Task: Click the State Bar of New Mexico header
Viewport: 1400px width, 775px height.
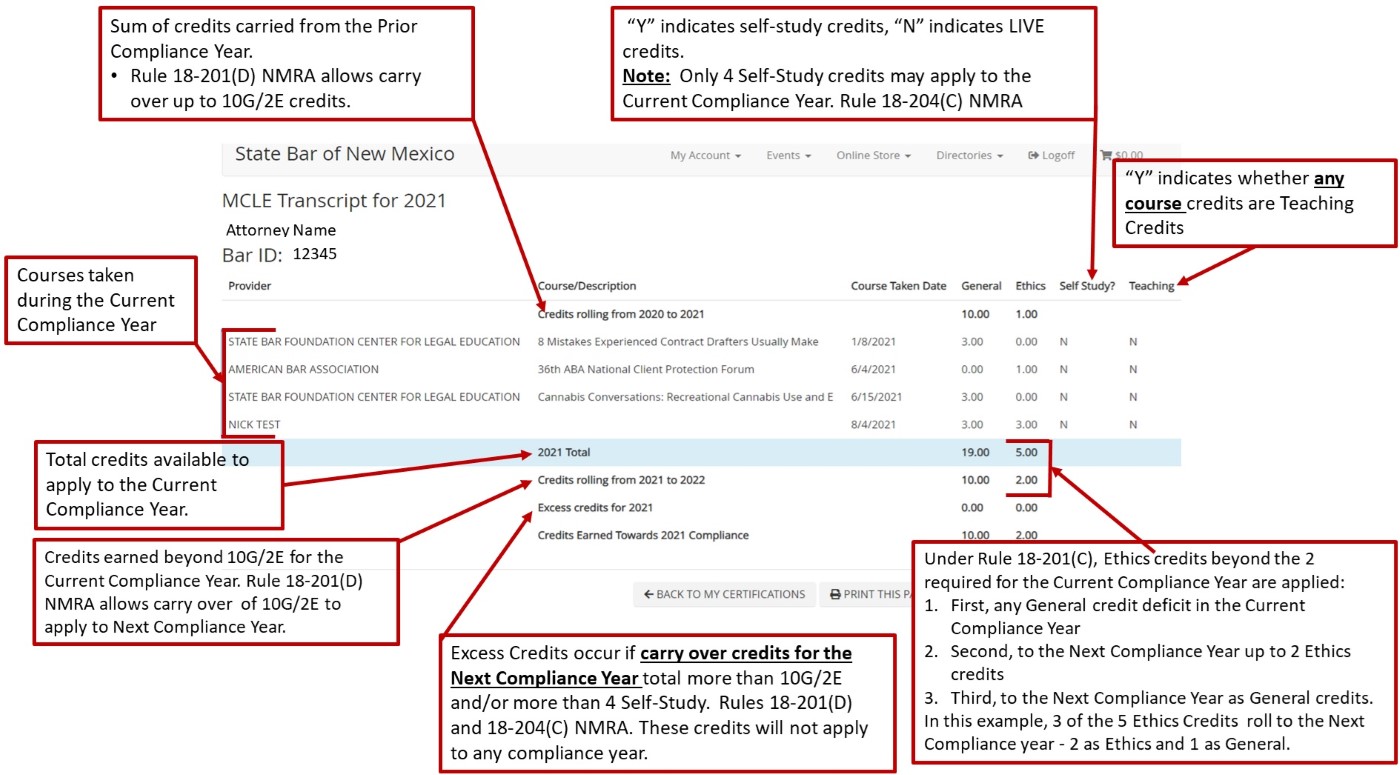Action: coord(343,153)
